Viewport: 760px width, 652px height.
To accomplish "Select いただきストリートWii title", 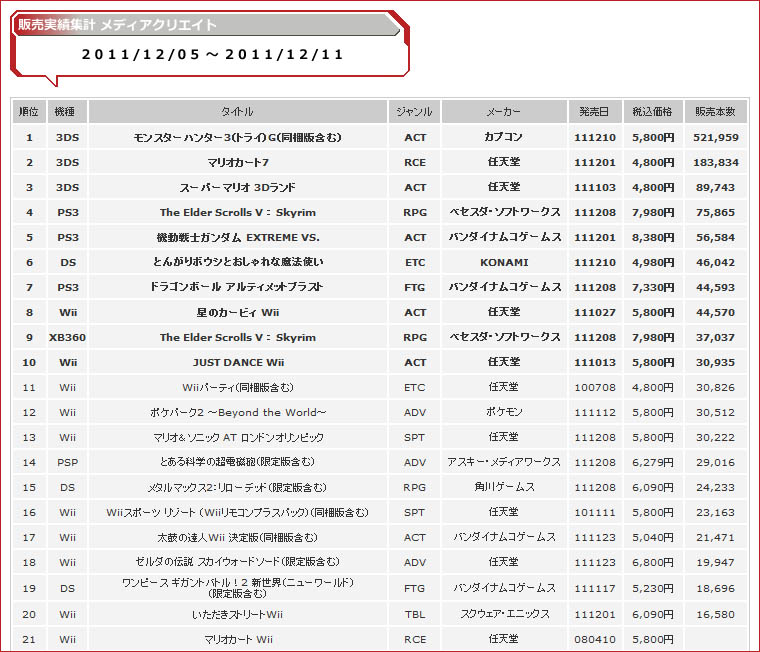I will tap(238, 615).
